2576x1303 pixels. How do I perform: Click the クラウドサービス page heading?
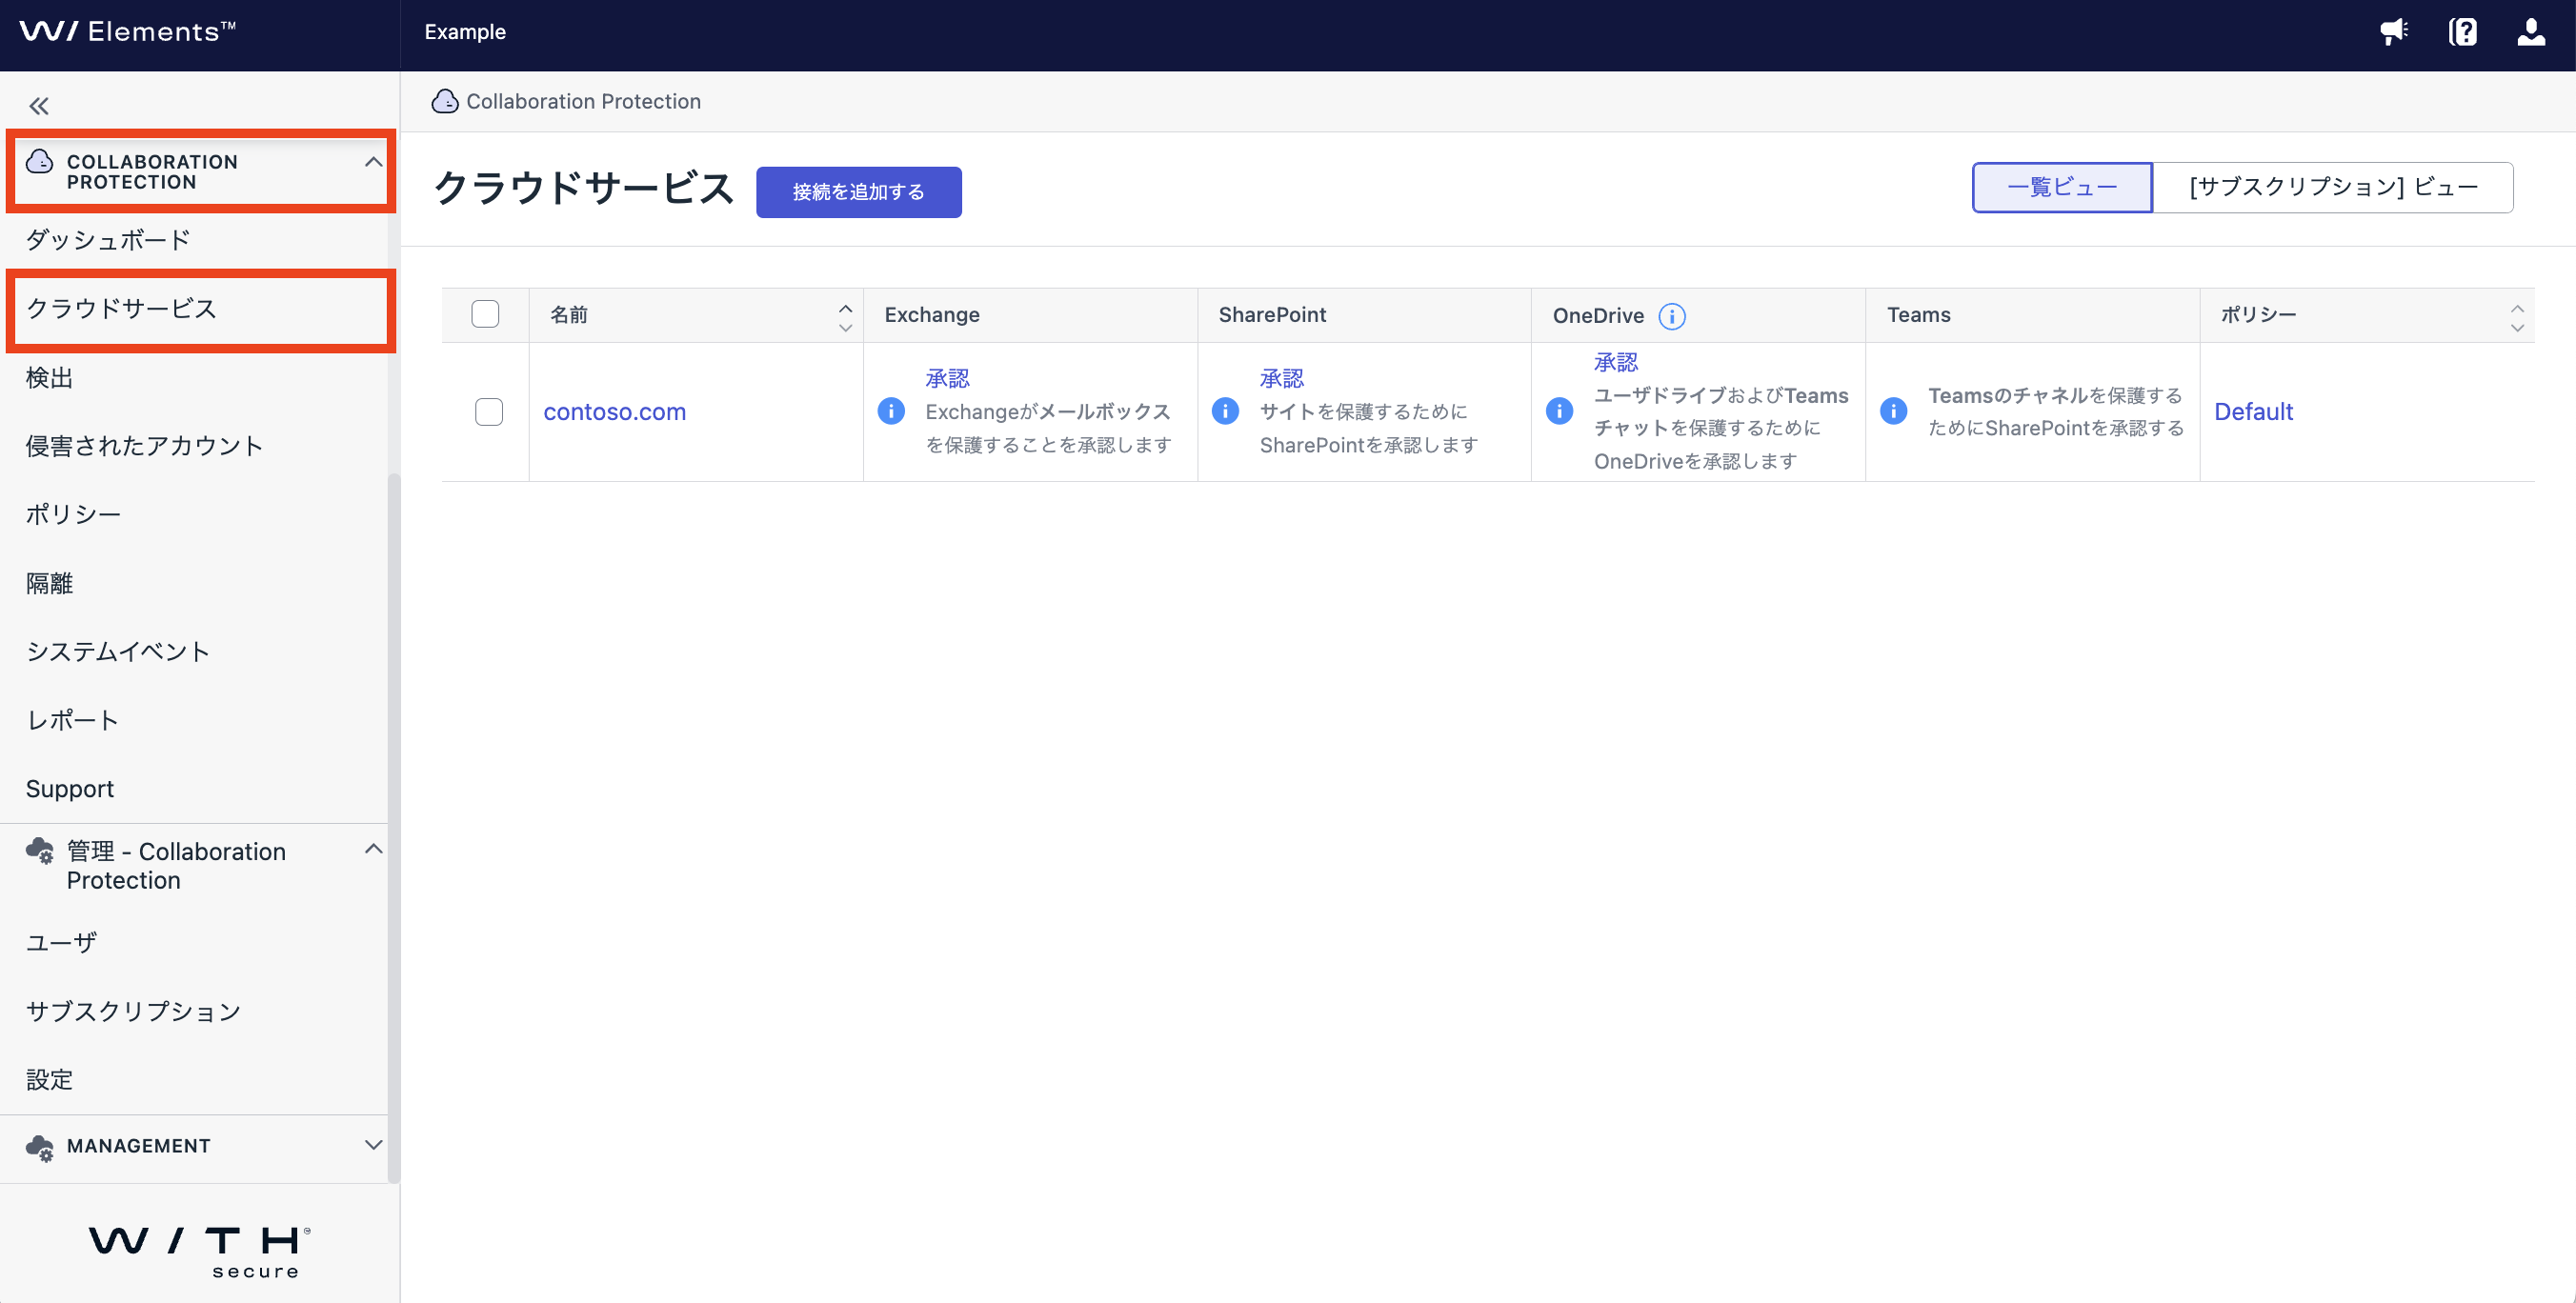click(584, 189)
